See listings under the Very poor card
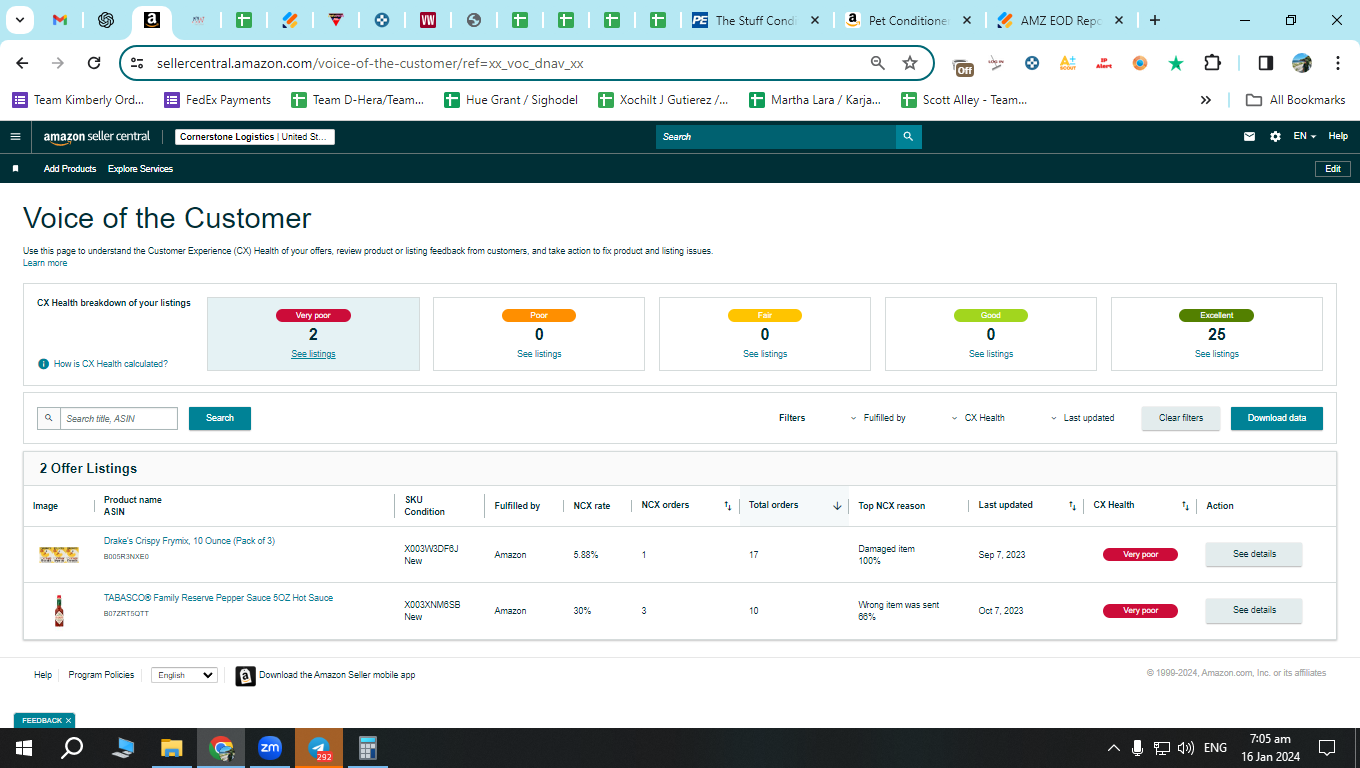 tap(313, 354)
